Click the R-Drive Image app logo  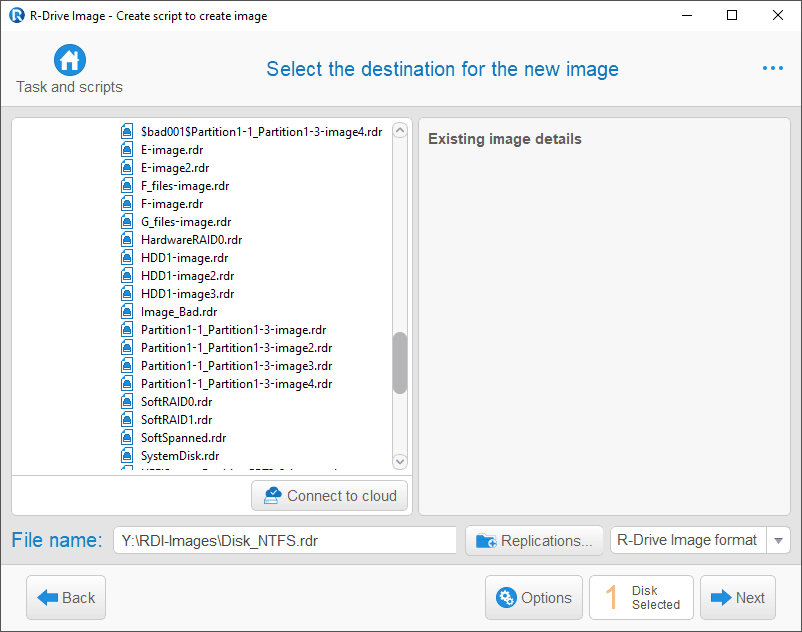17,15
